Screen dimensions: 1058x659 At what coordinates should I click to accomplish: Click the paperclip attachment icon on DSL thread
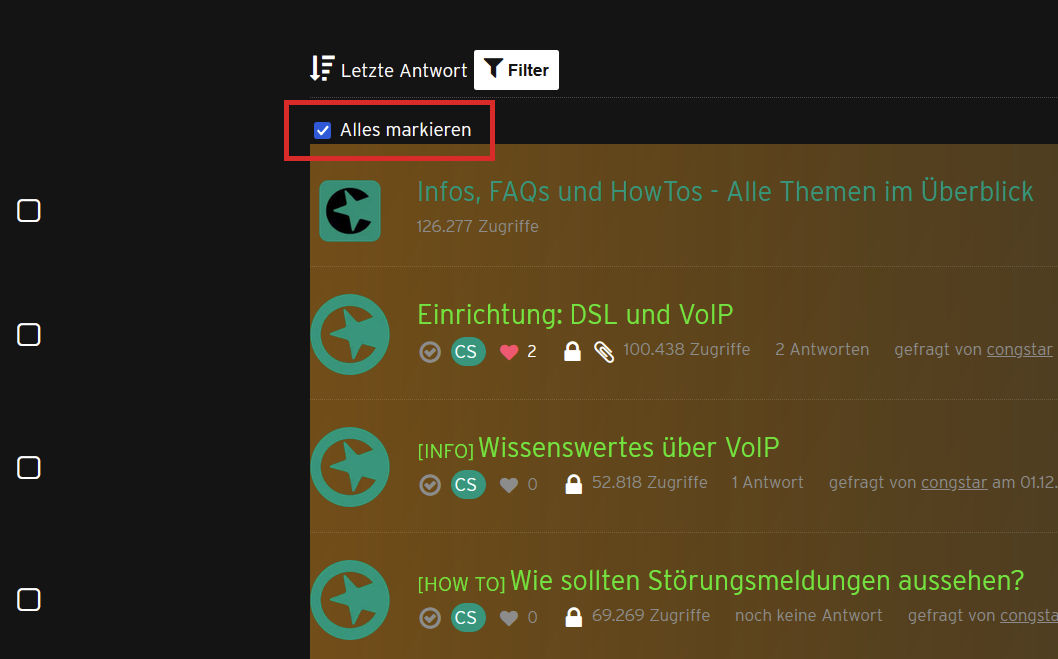(604, 351)
